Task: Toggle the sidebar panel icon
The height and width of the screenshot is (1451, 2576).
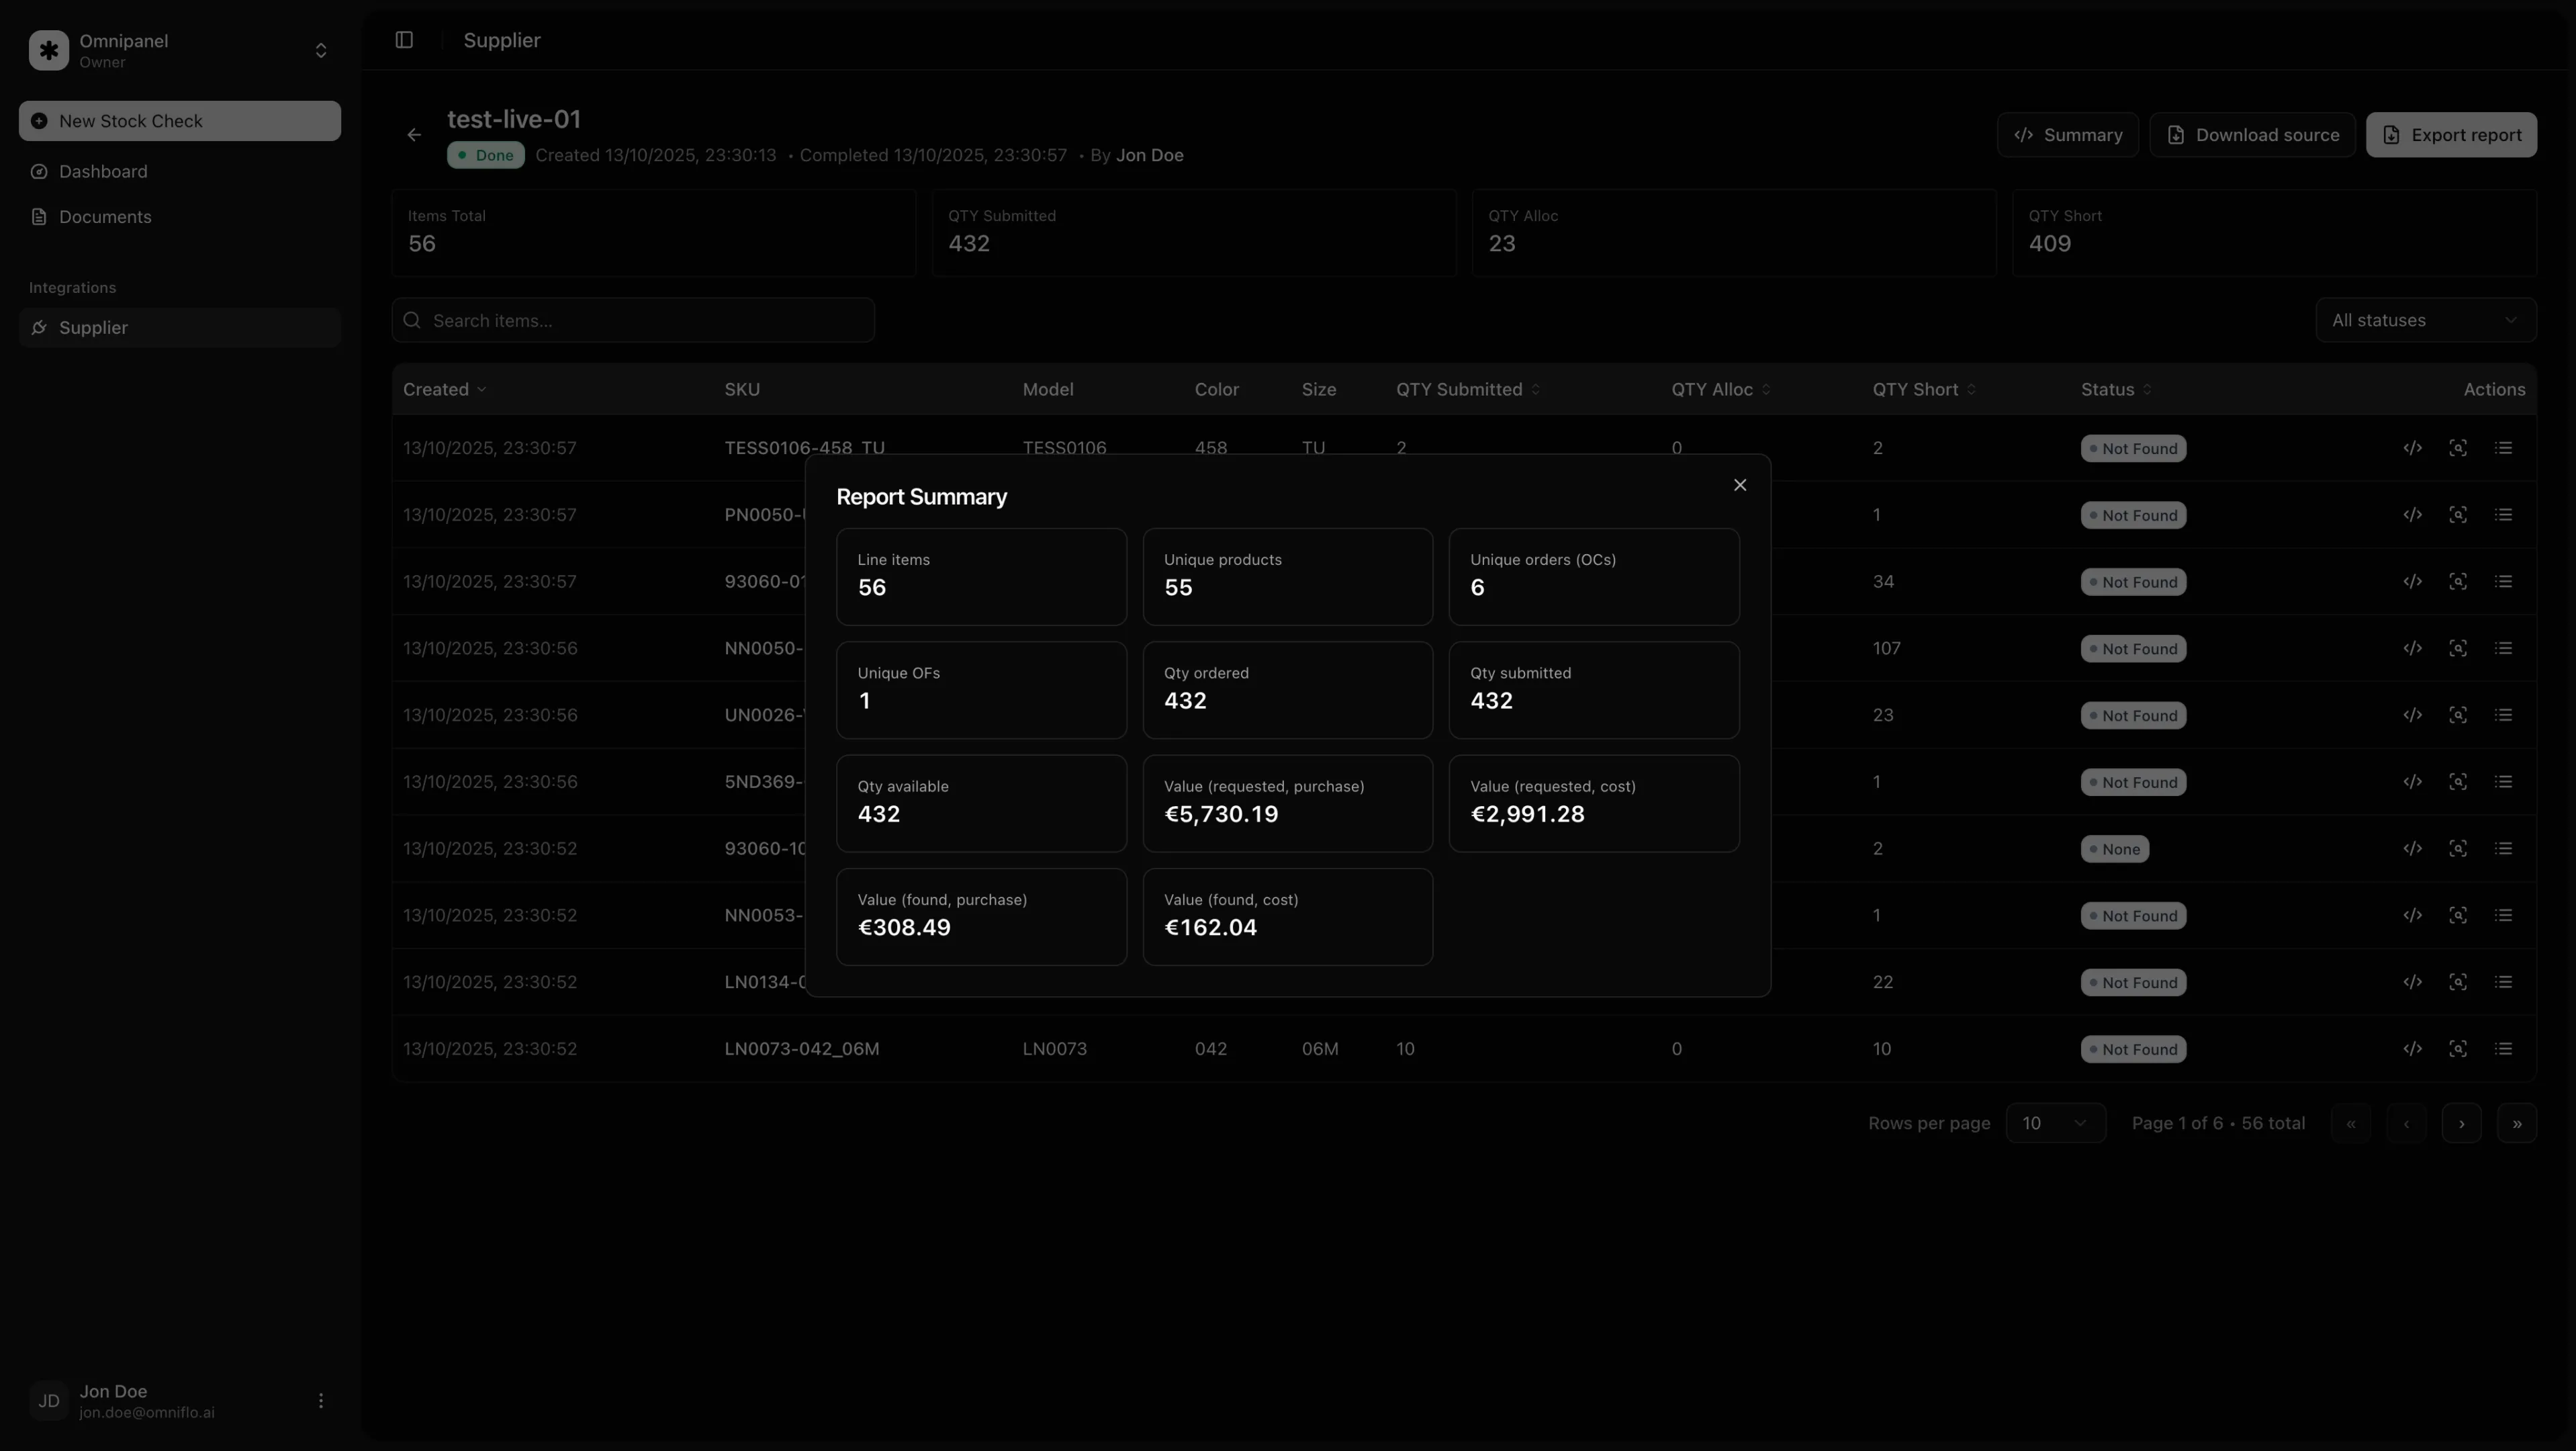Action: coord(404,40)
